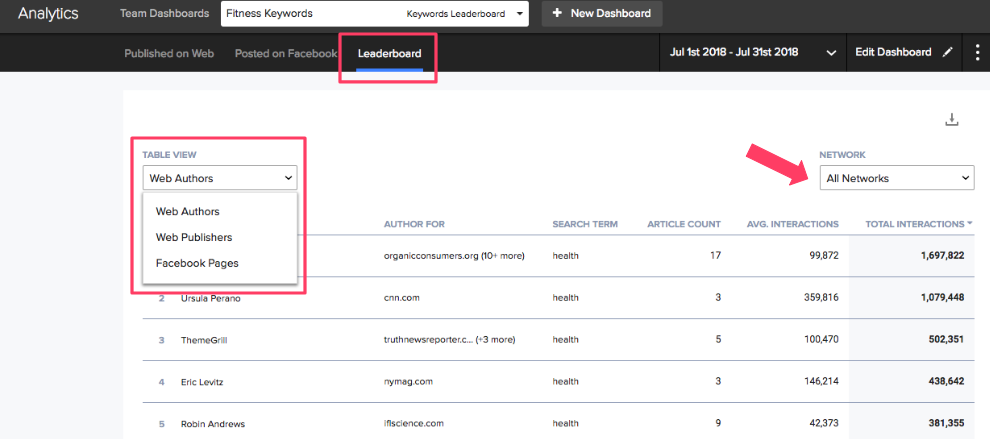Click author name ThemeGrill
990x439 pixels.
click(x=203, y=340)
